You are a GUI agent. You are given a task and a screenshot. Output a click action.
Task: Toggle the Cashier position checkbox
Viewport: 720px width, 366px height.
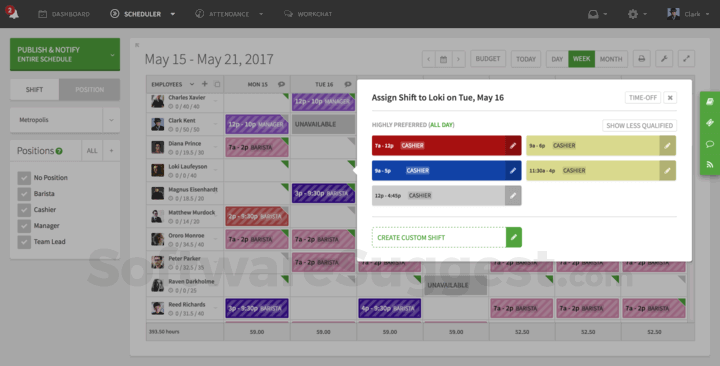[x=24, y=210]
